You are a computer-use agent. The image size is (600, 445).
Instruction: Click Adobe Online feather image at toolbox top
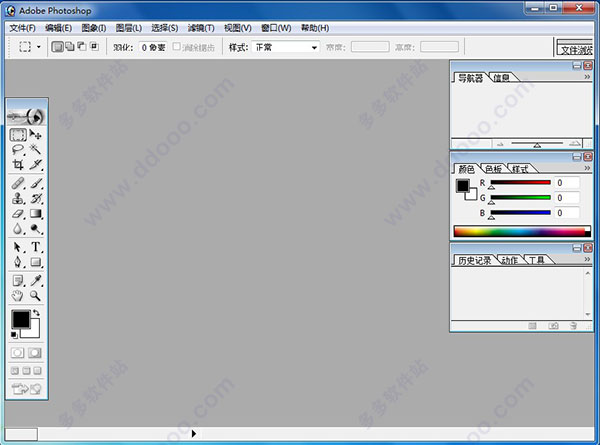(x=26, y=117)
